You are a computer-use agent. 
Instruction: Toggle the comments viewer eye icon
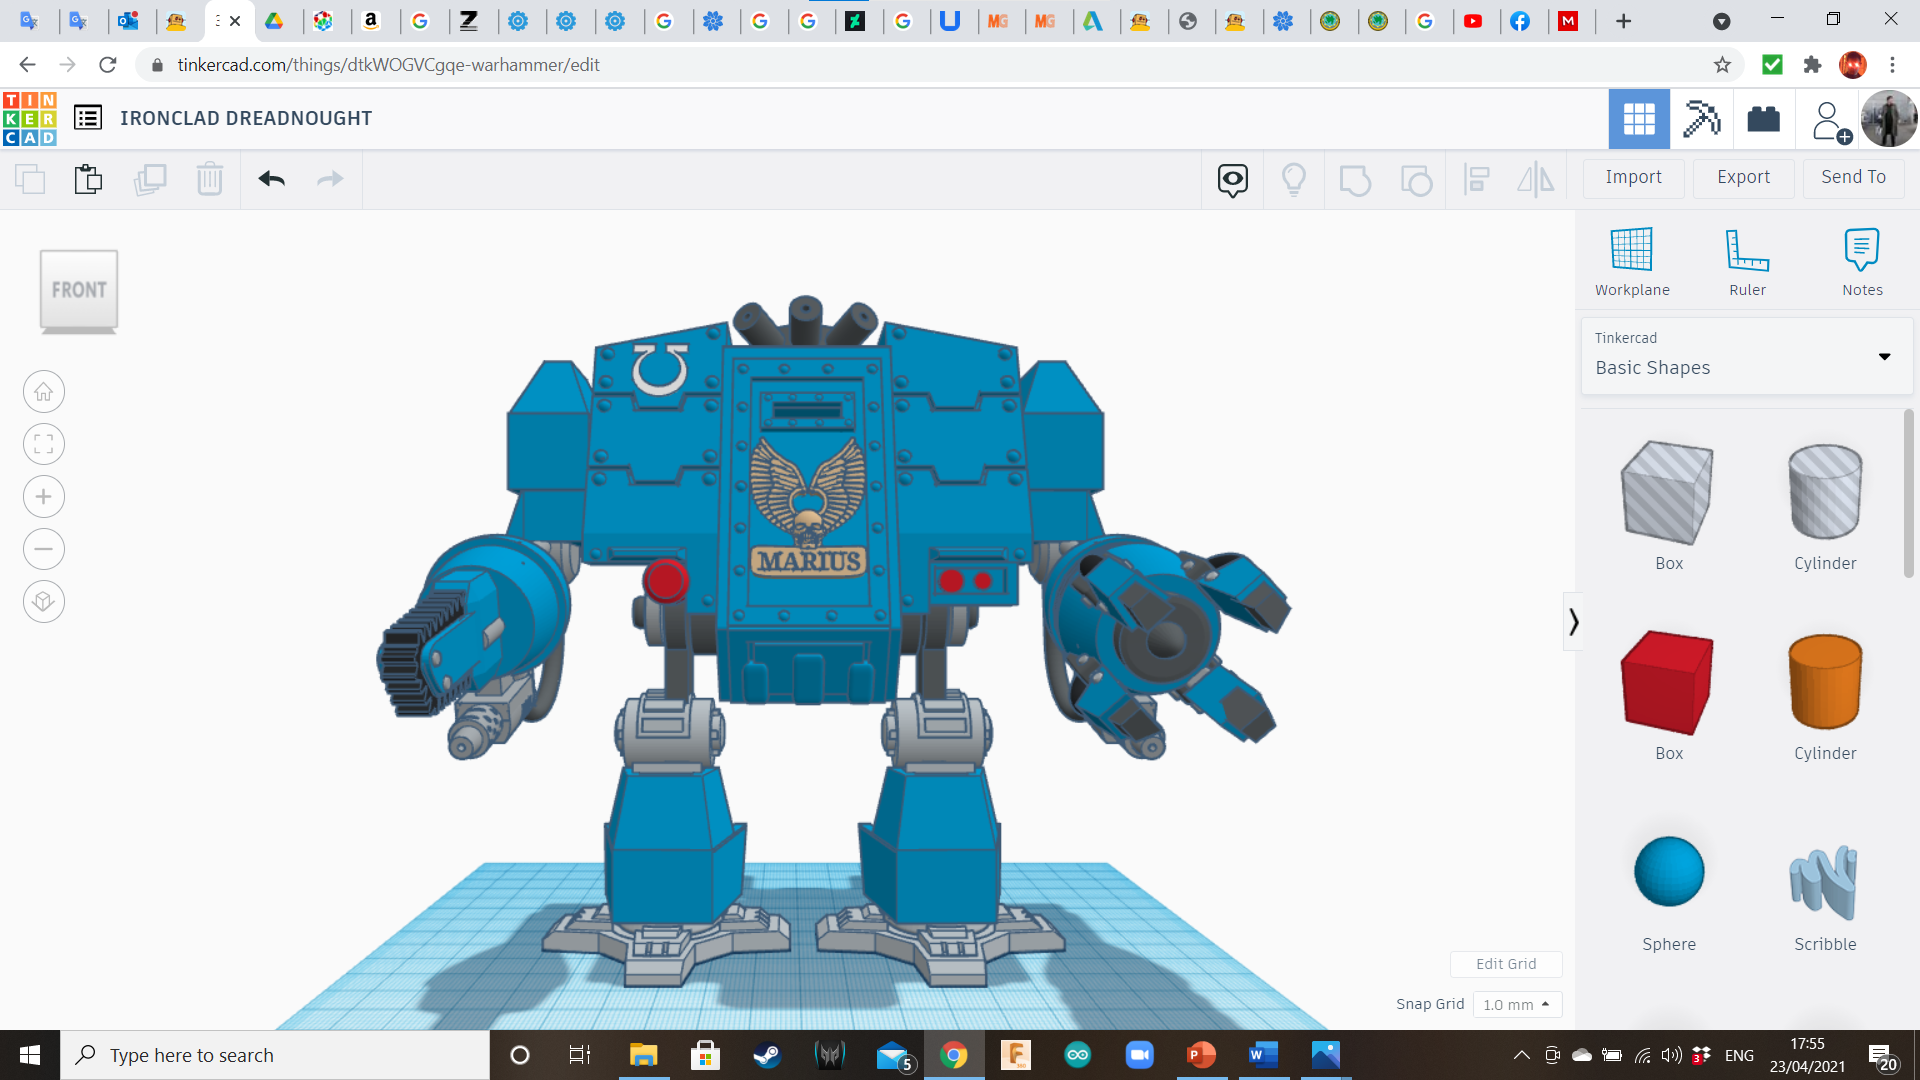click(1231, 180)
